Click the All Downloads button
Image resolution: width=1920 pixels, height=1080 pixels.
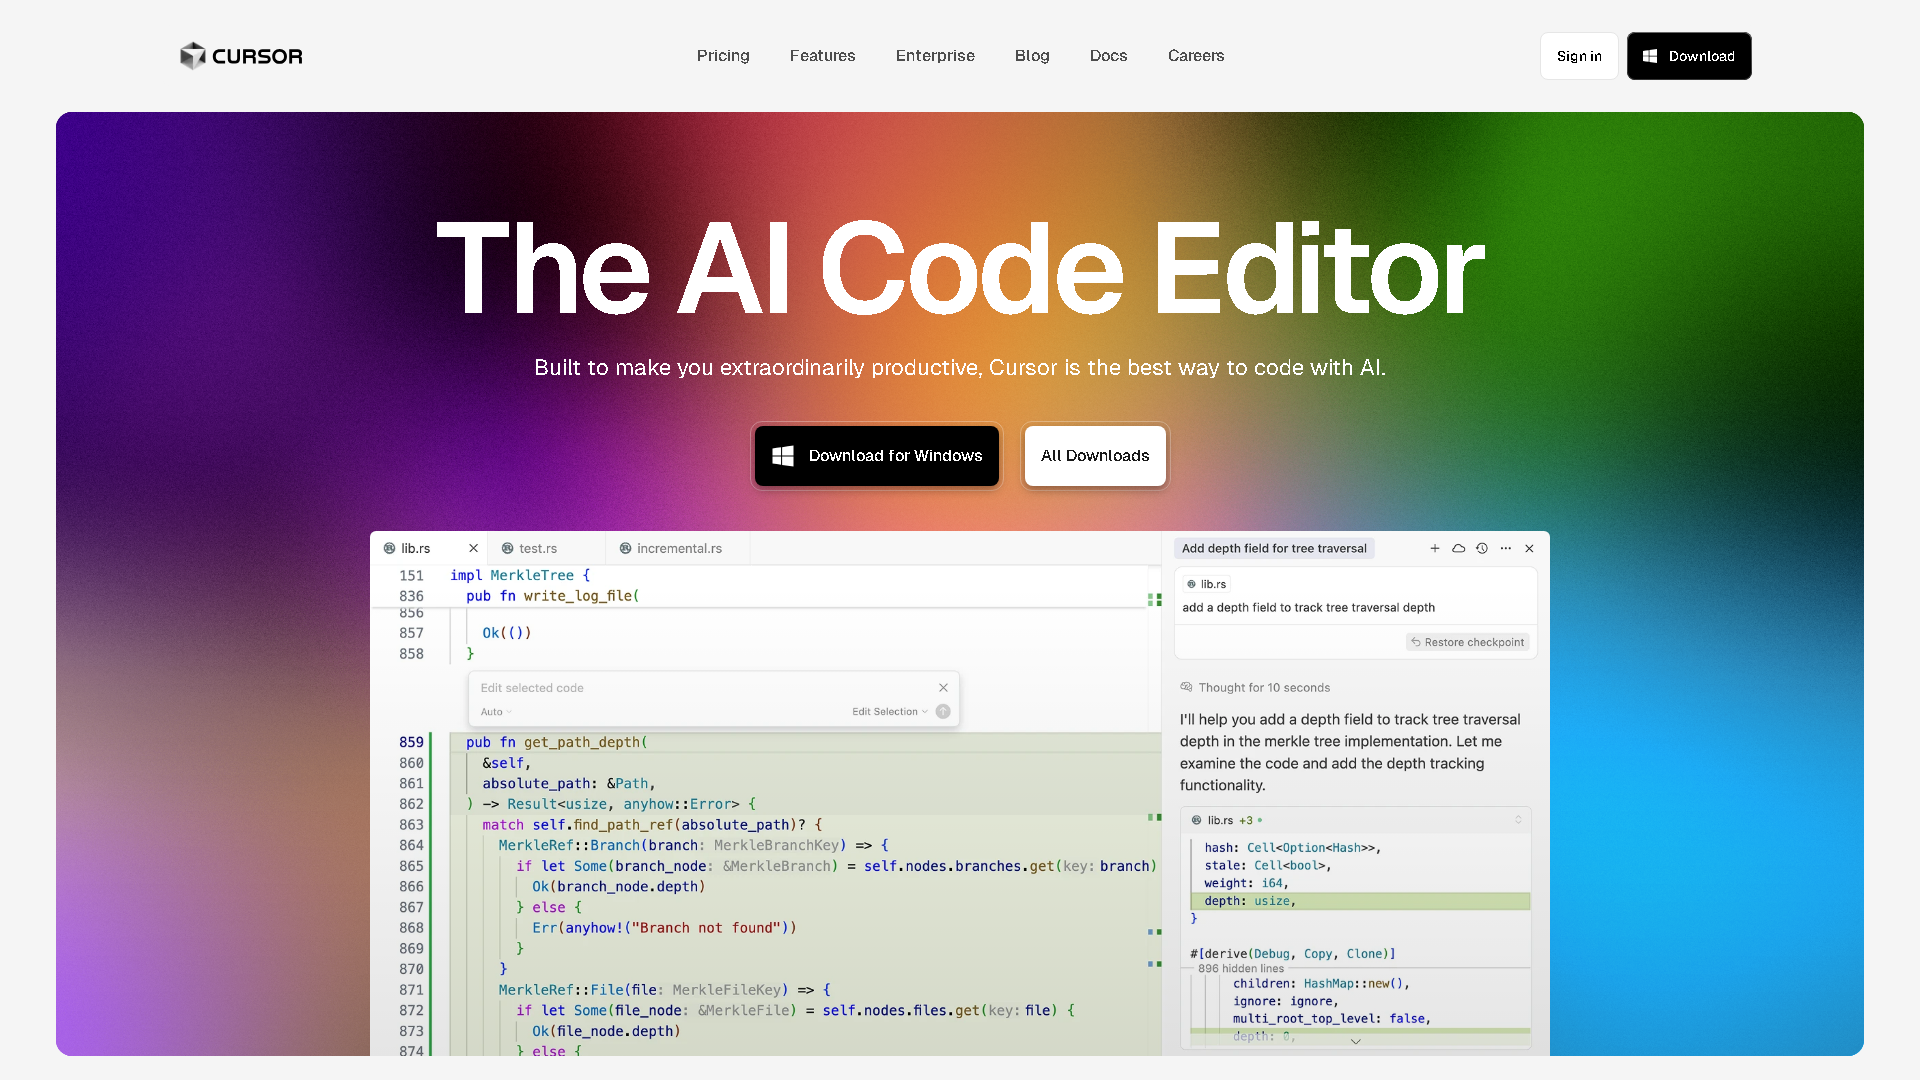point(1094,455)
